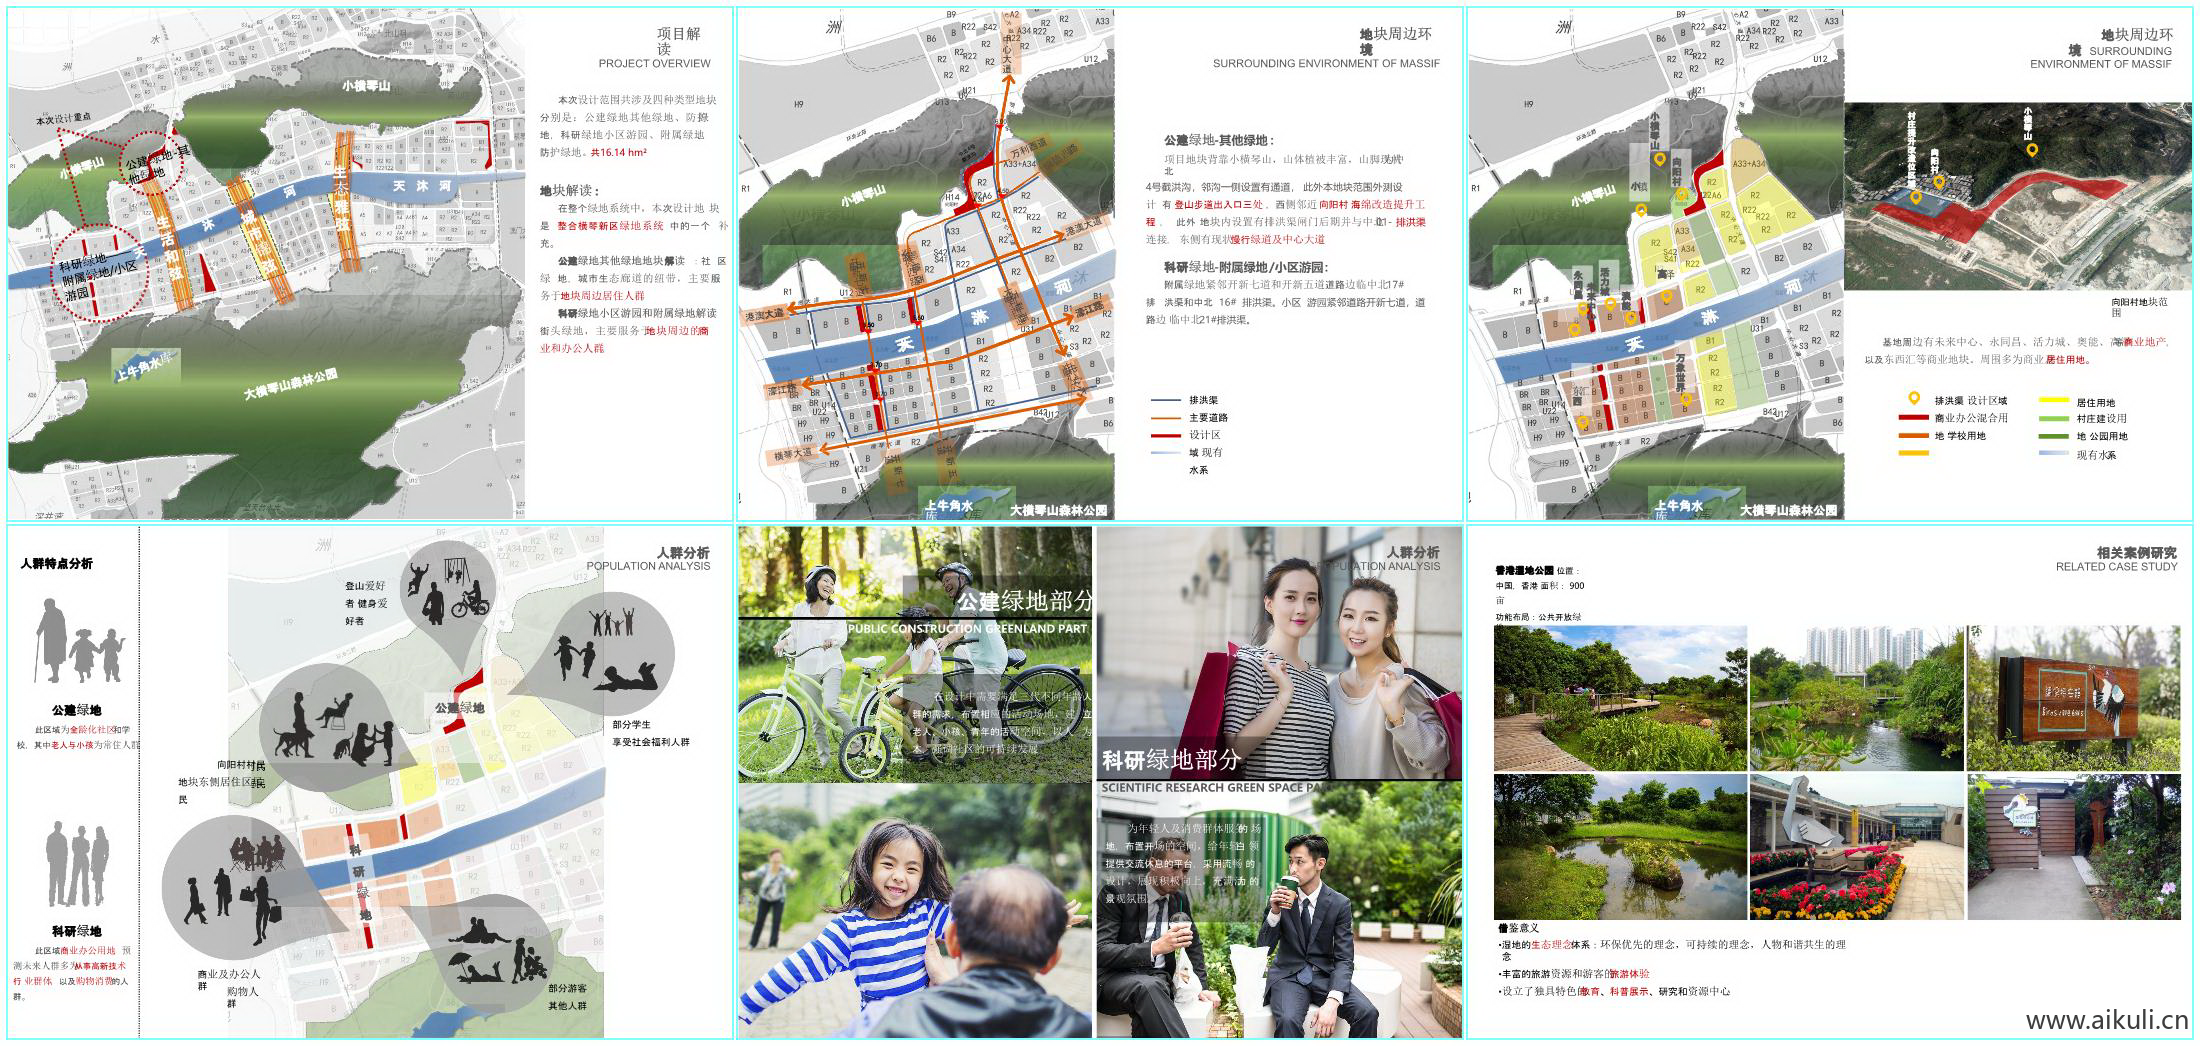Open the pond with small island photo
This screenshot has height=1046, width=2200.
pyautogui.click(x=1620, y=846)
